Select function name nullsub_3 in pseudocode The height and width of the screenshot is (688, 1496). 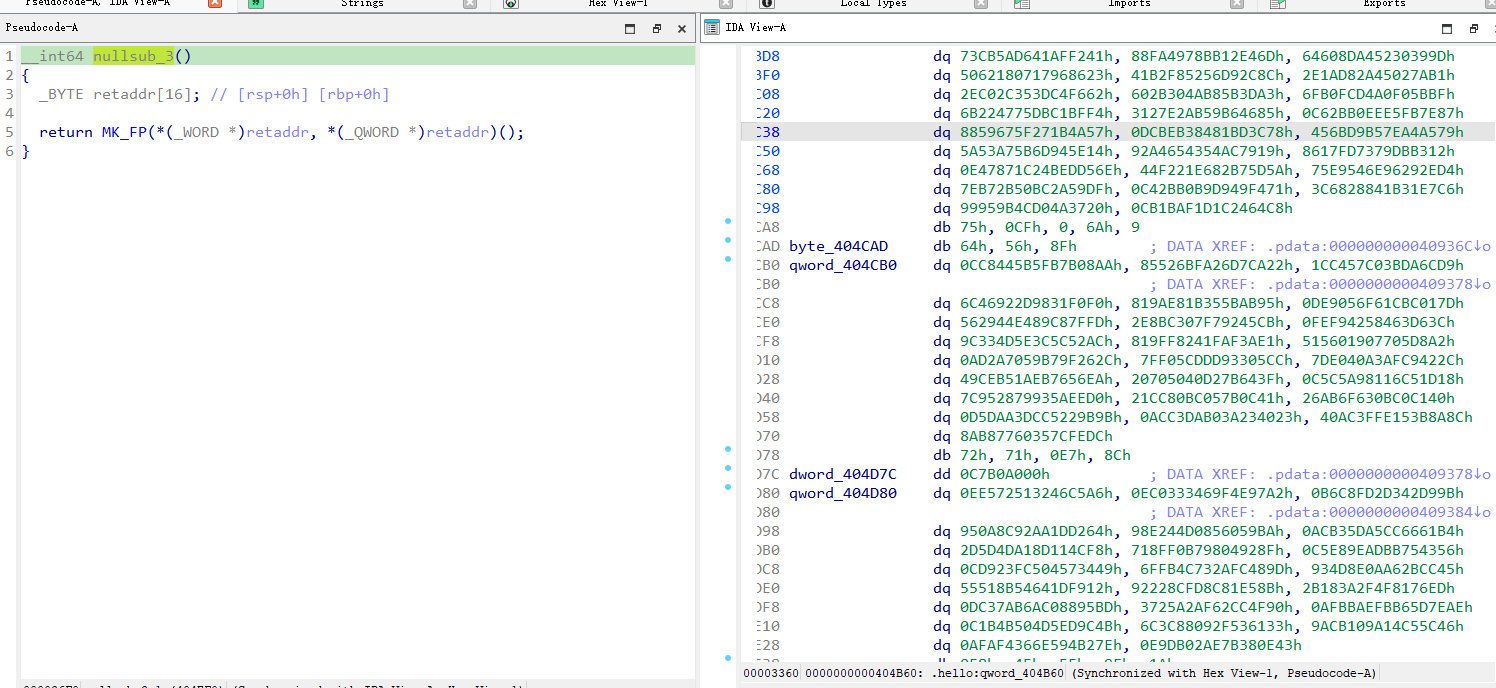point(134,56)
